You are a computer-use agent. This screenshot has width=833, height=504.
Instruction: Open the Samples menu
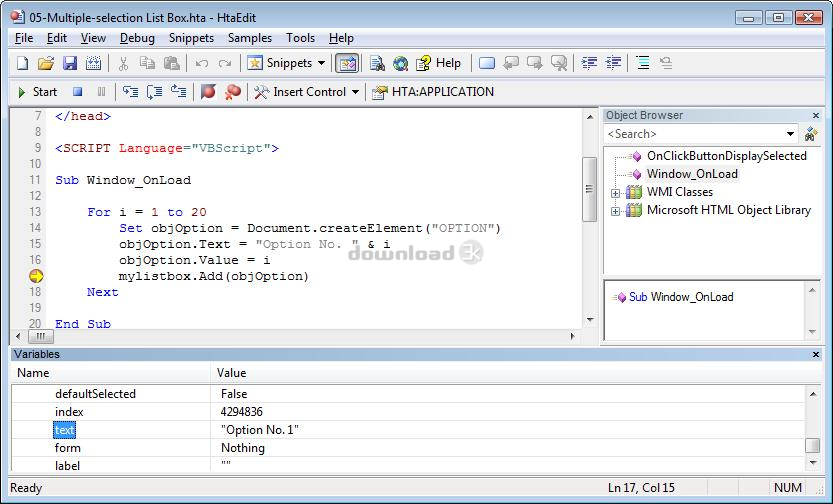pos(250,38)
